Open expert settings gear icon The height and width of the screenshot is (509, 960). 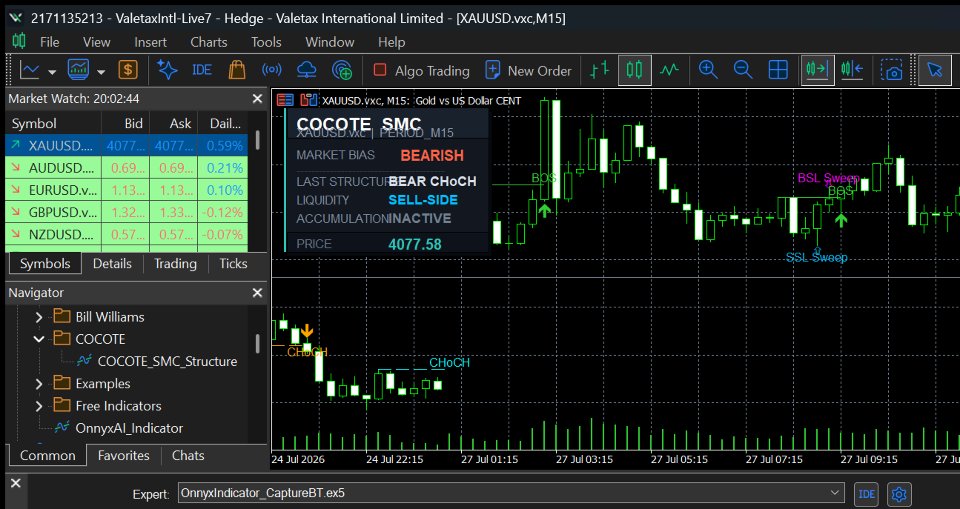[x=899, y=494]
